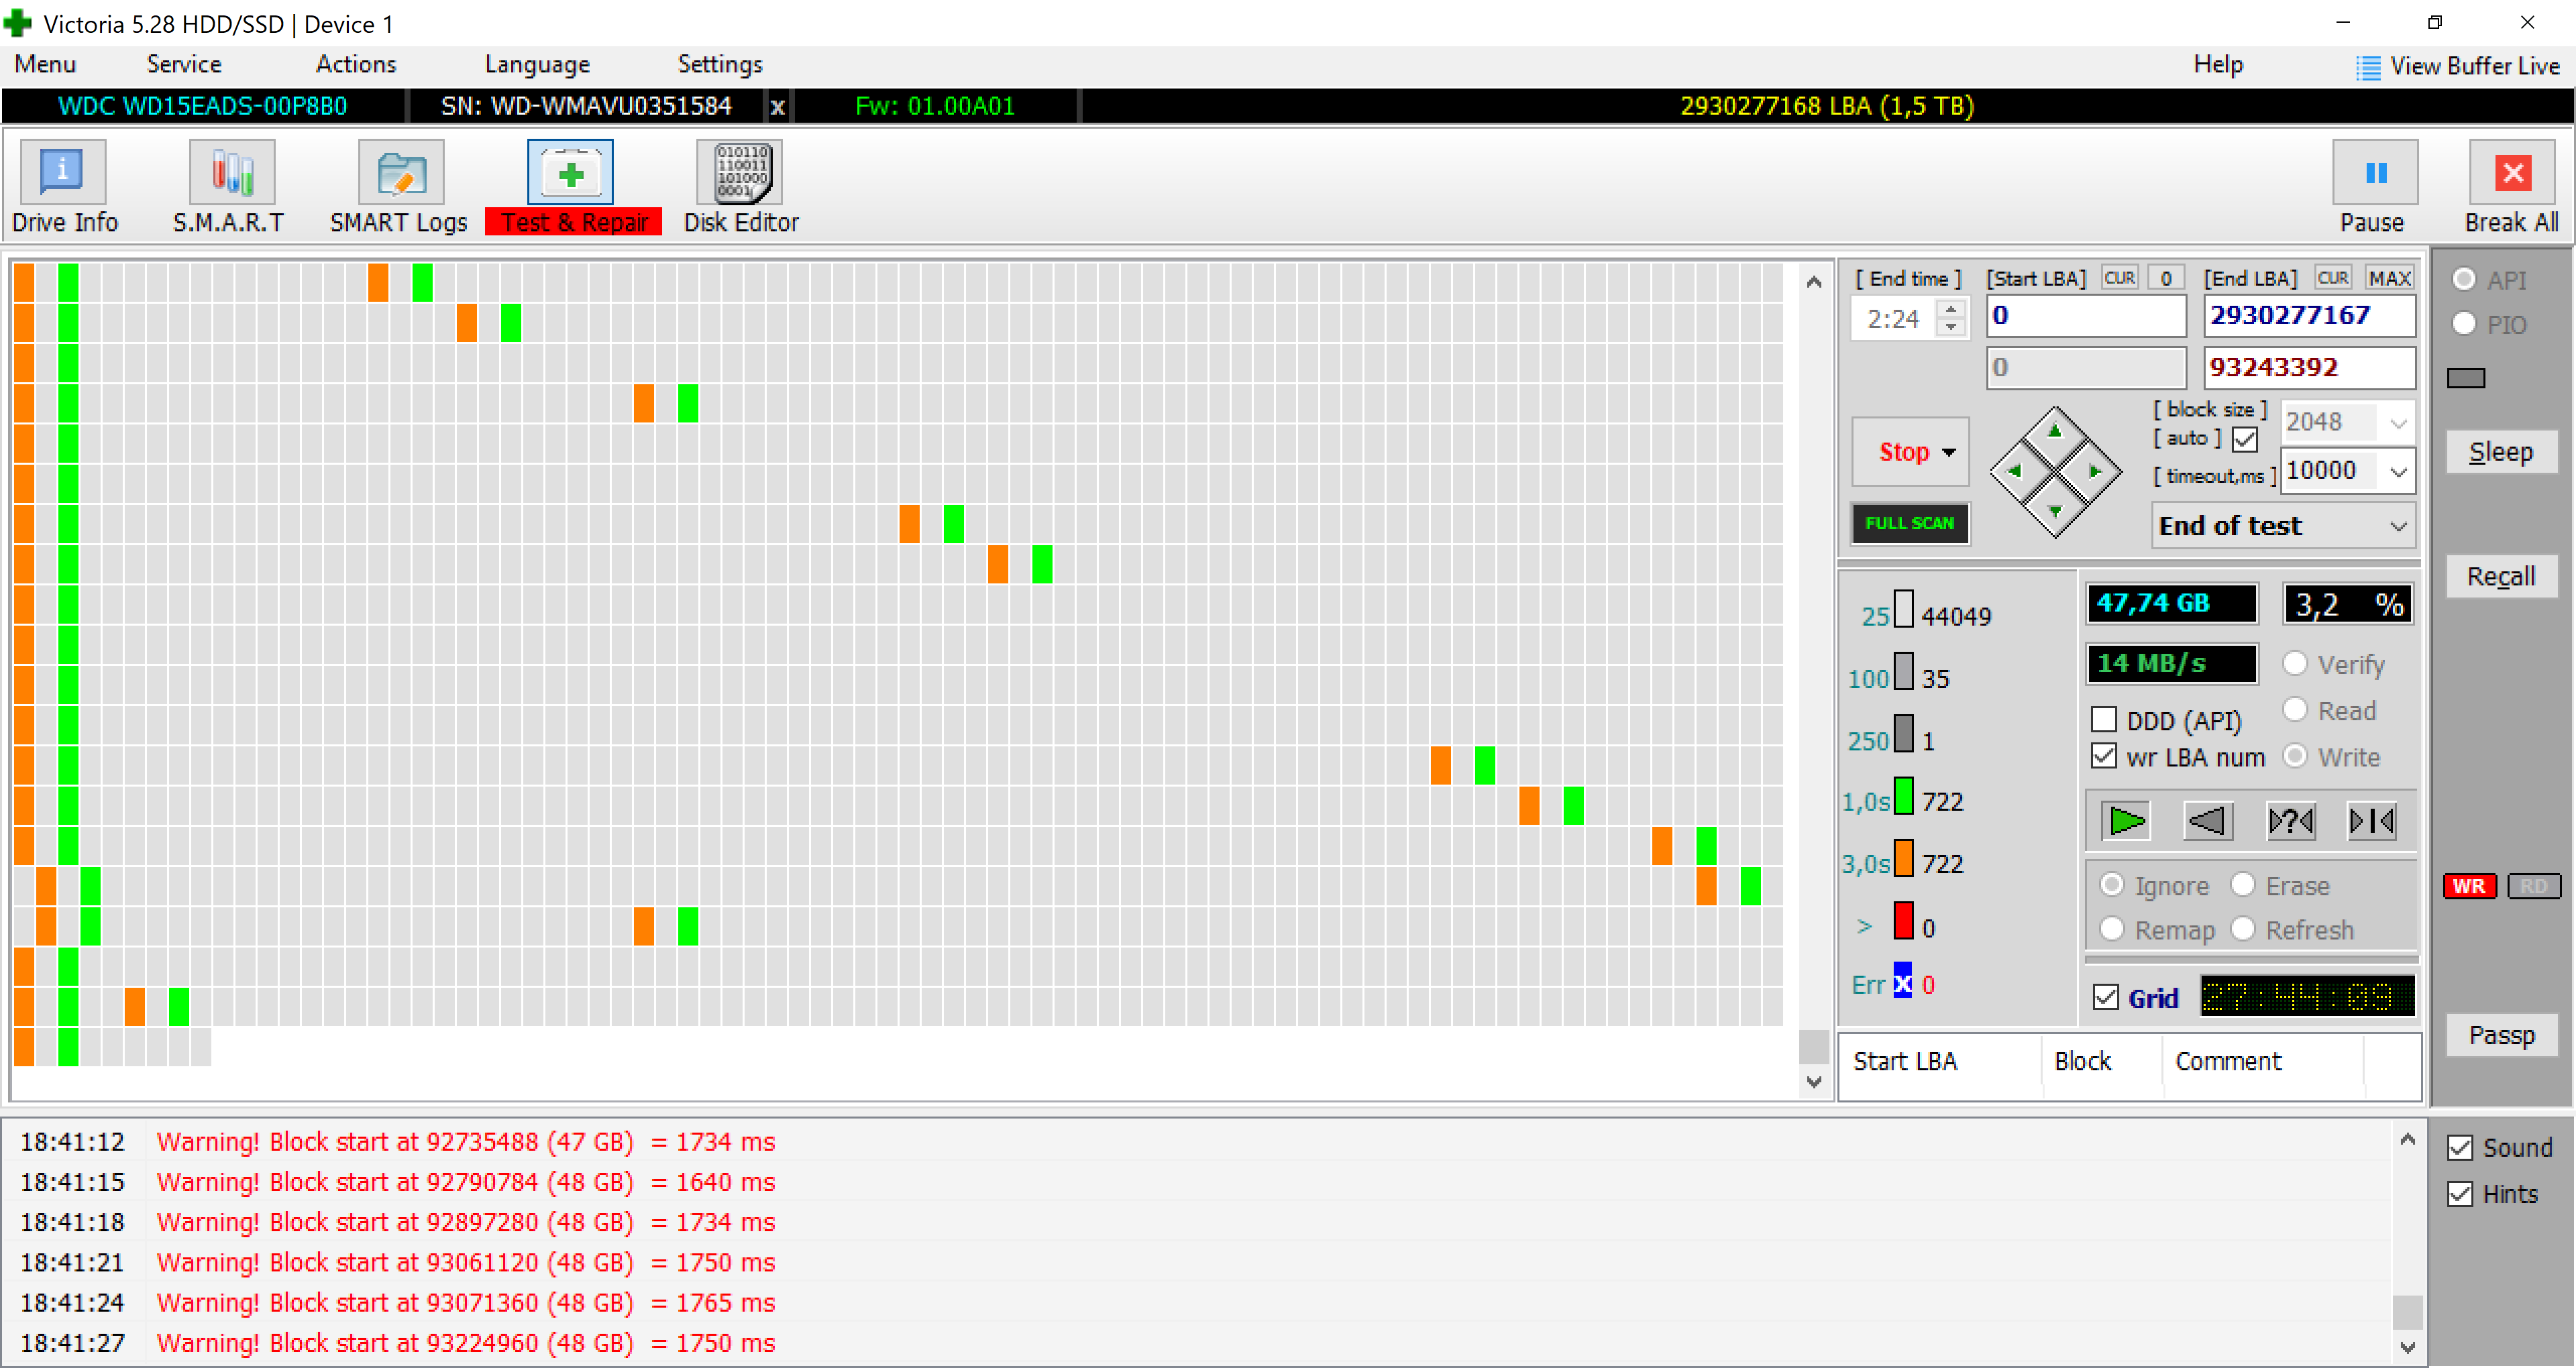Open the Disk Editor

coord(741,188)
